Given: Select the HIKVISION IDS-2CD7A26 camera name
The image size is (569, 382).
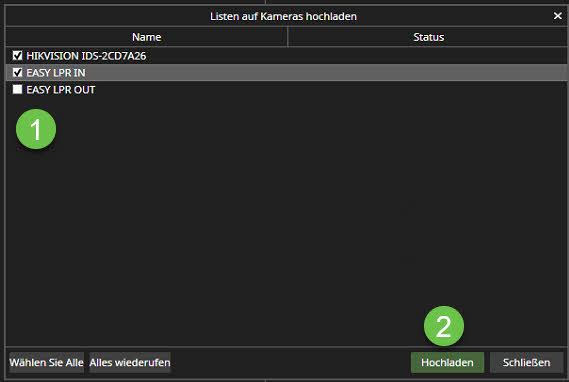Looking at the screenshot, I should click(86, 56).
